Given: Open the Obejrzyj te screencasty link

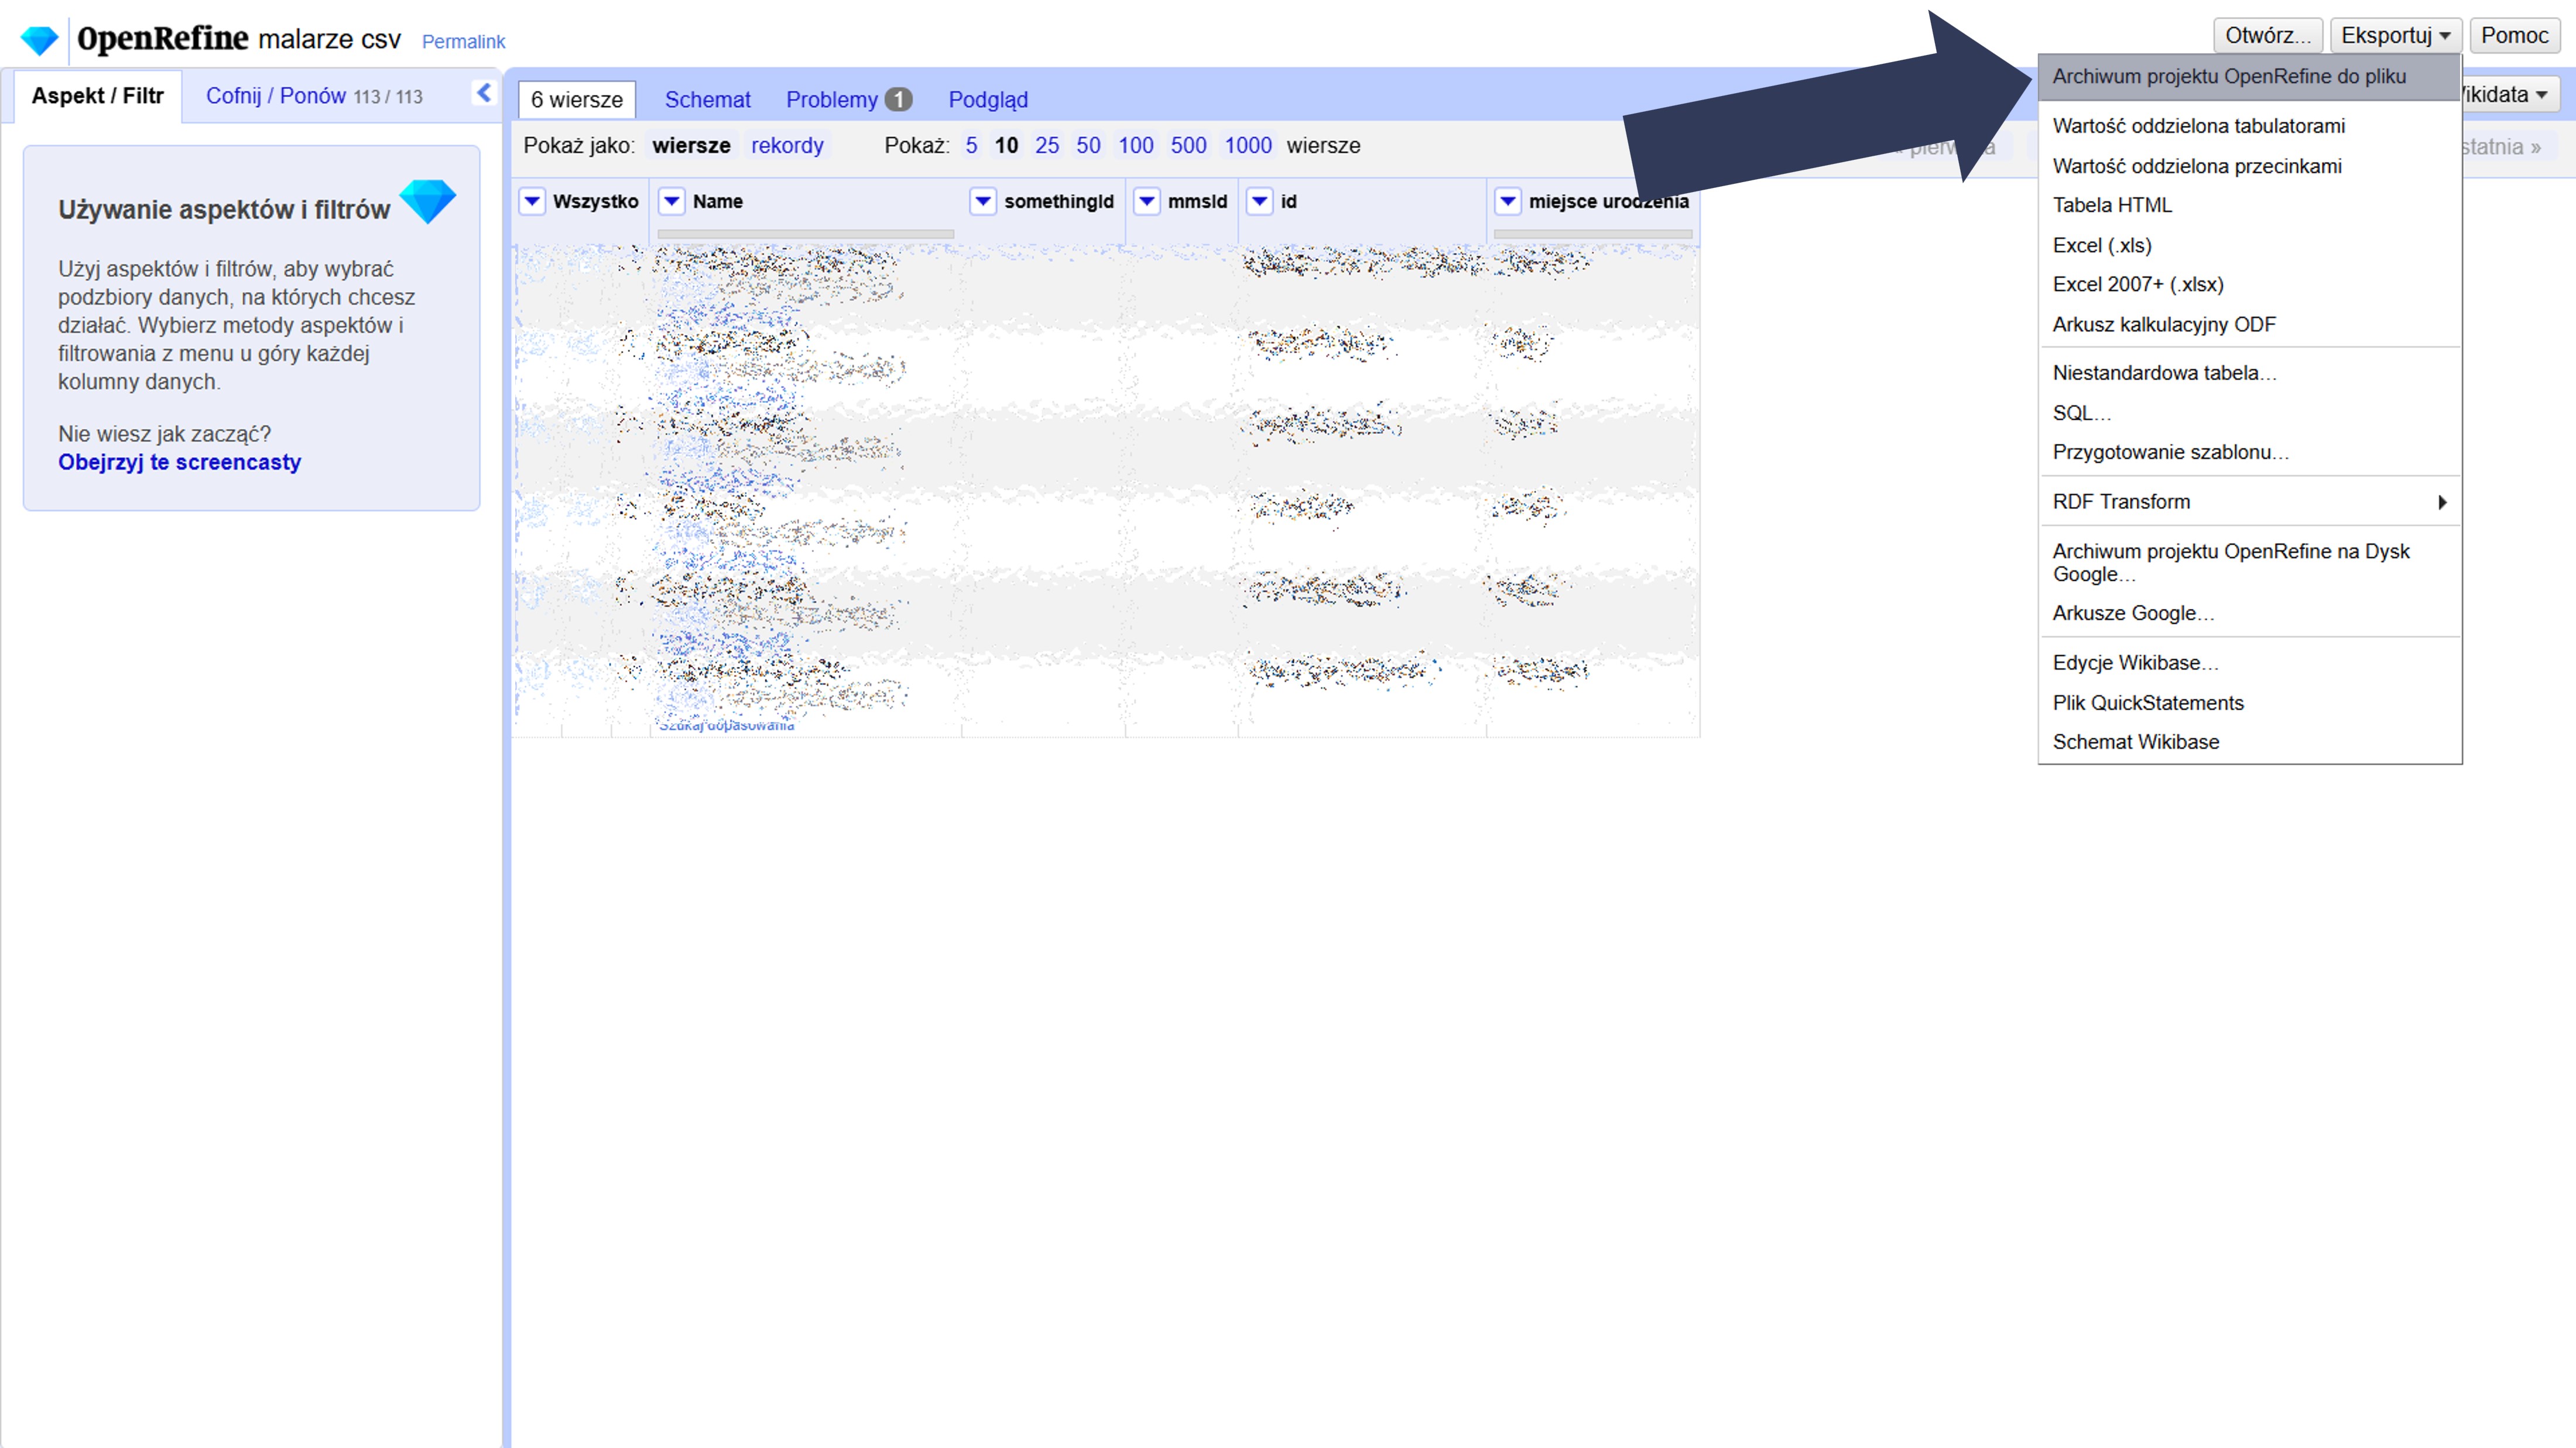Looking at the screenshot, I should pos(179,462).
